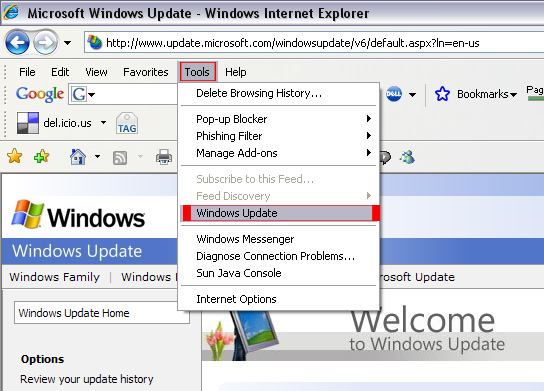Click the Google toolbar logo

(x=40, y=94)
